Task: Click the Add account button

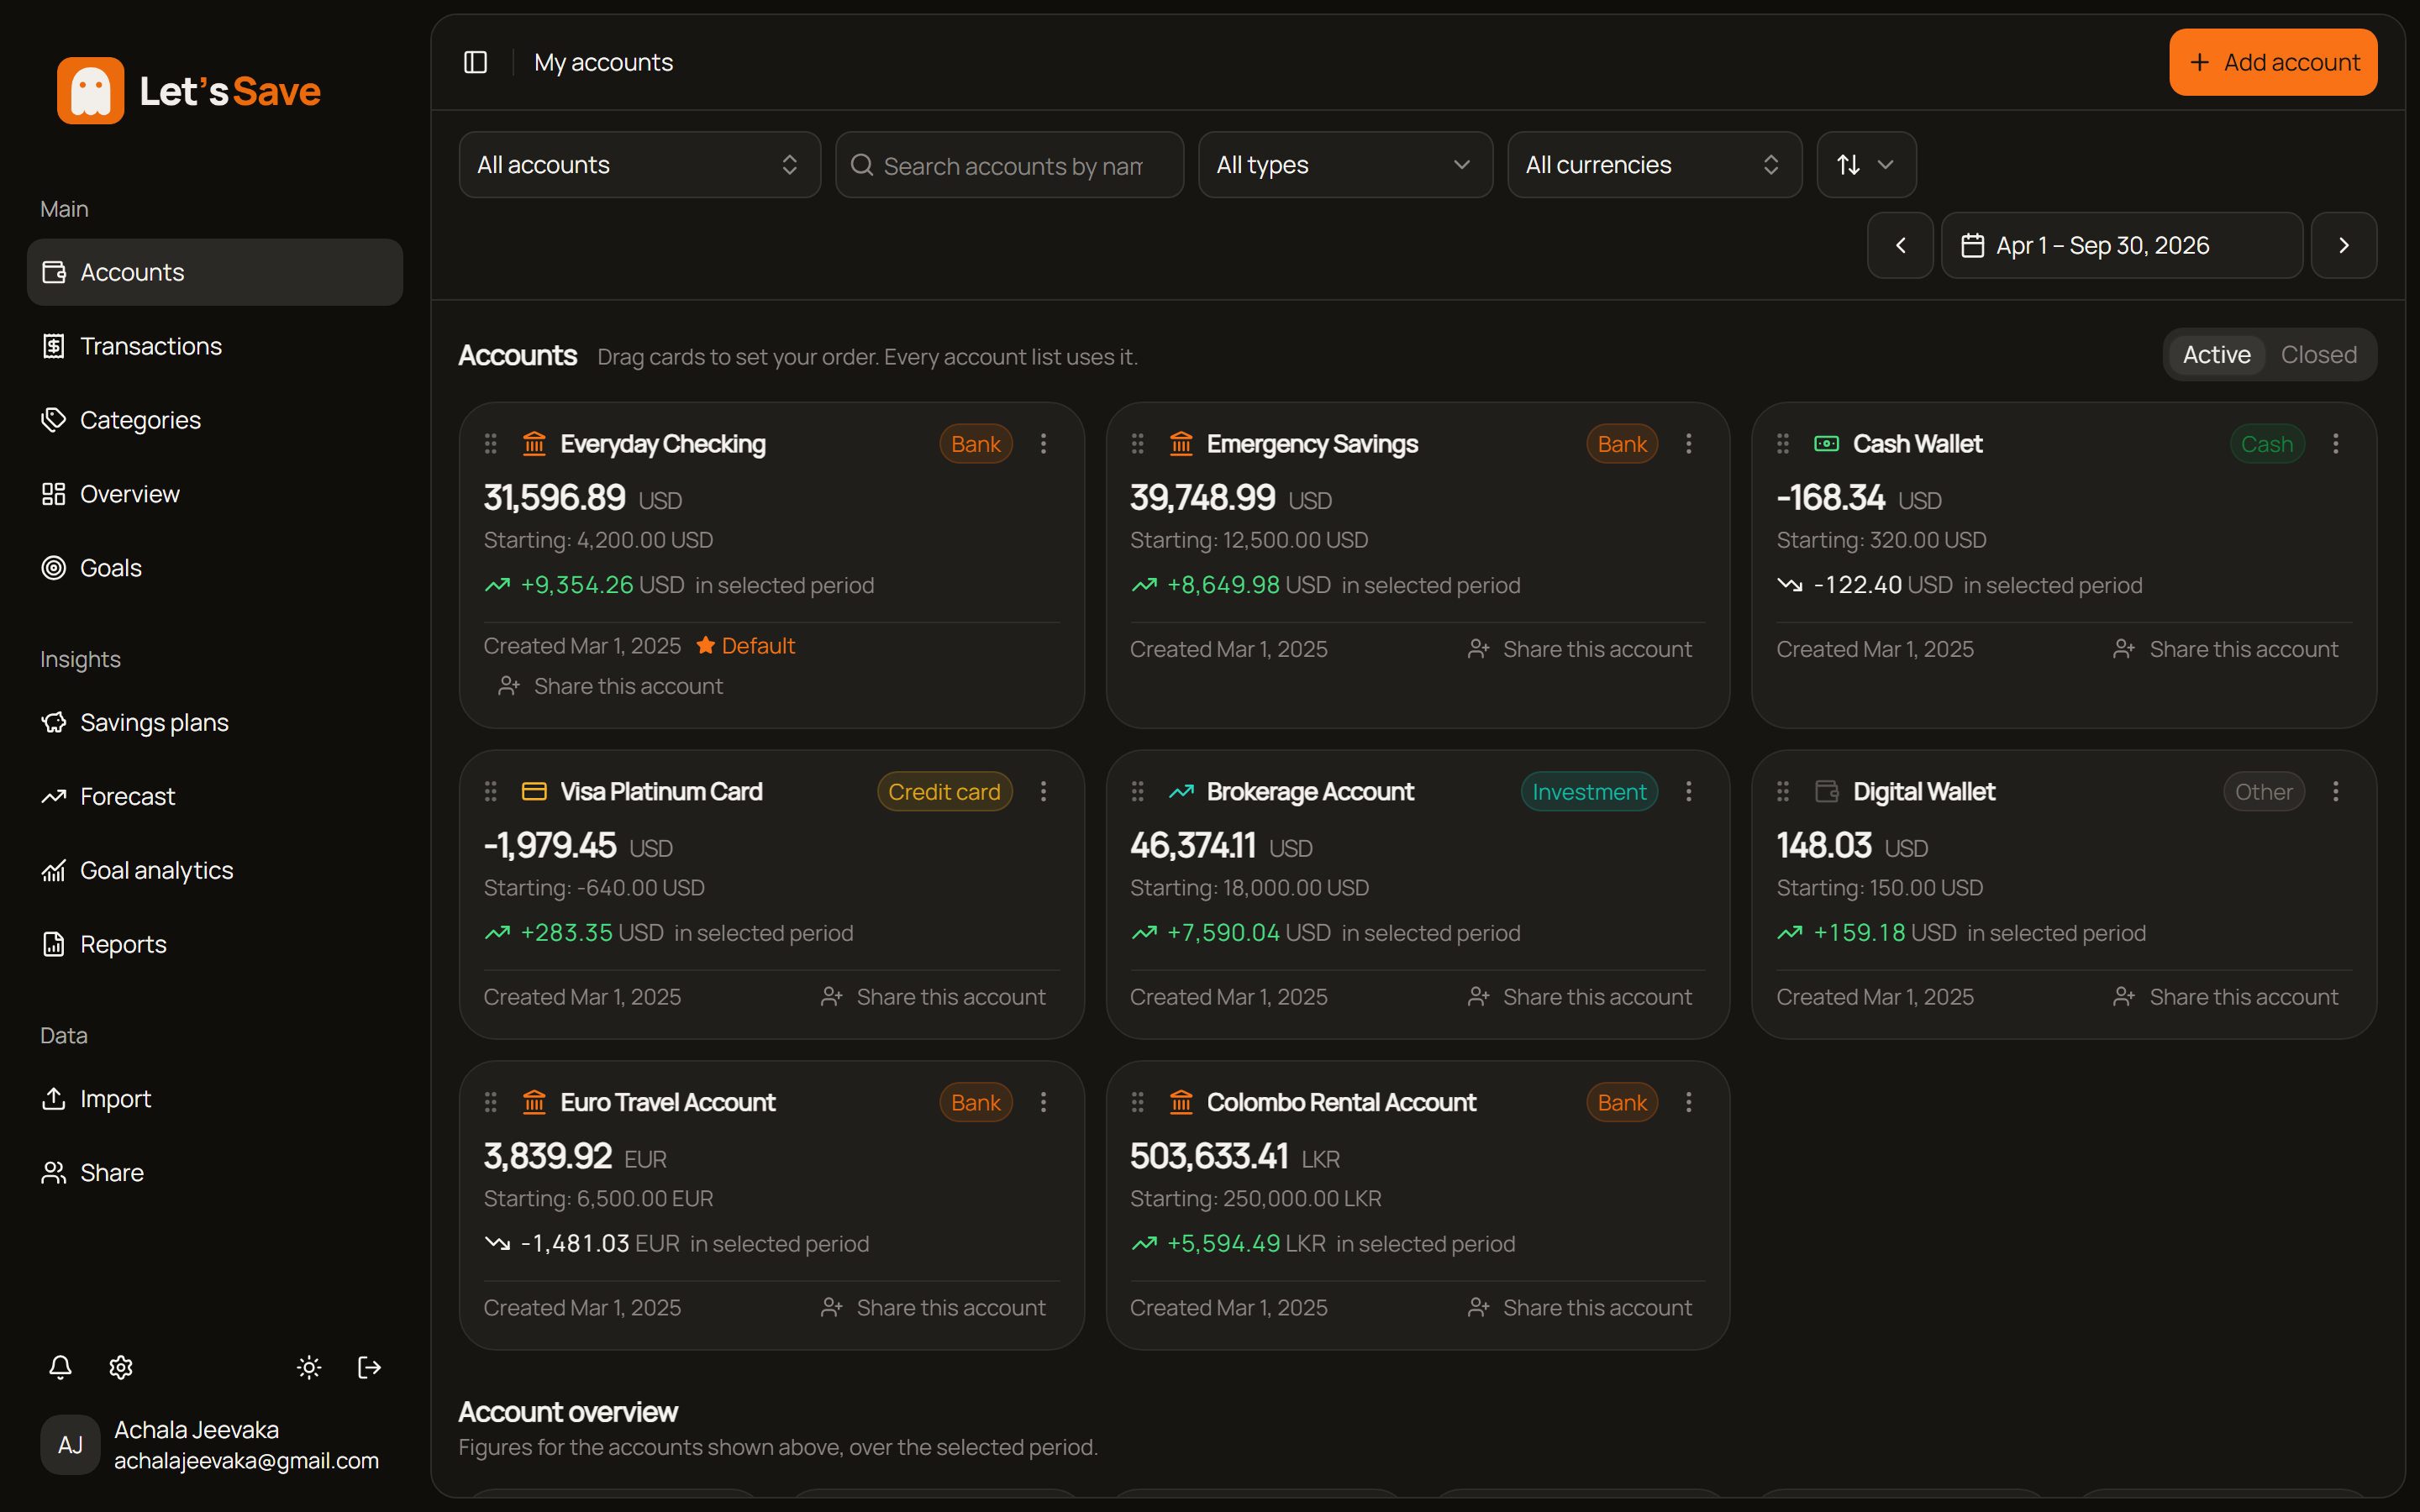Action: click(2272, 62)
